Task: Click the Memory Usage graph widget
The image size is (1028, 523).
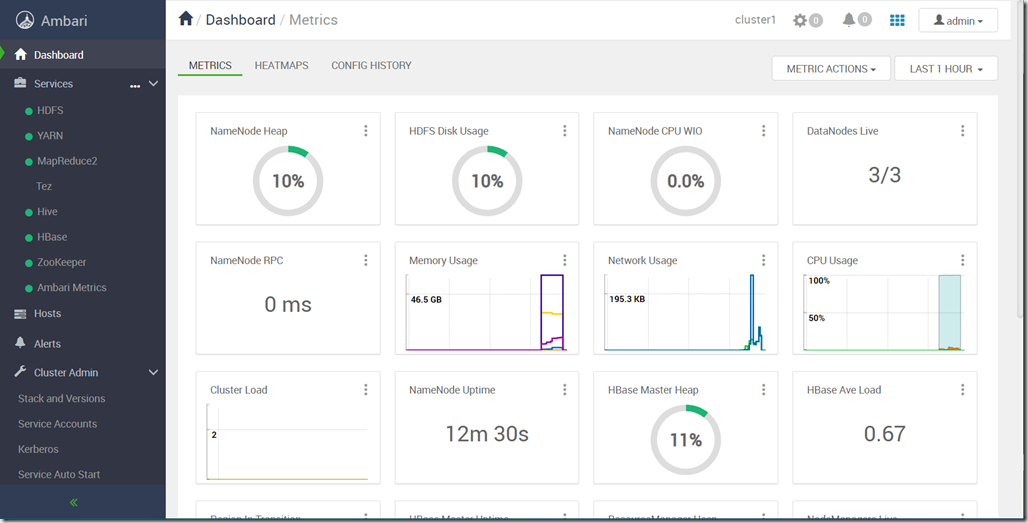Action: [486, 298]
